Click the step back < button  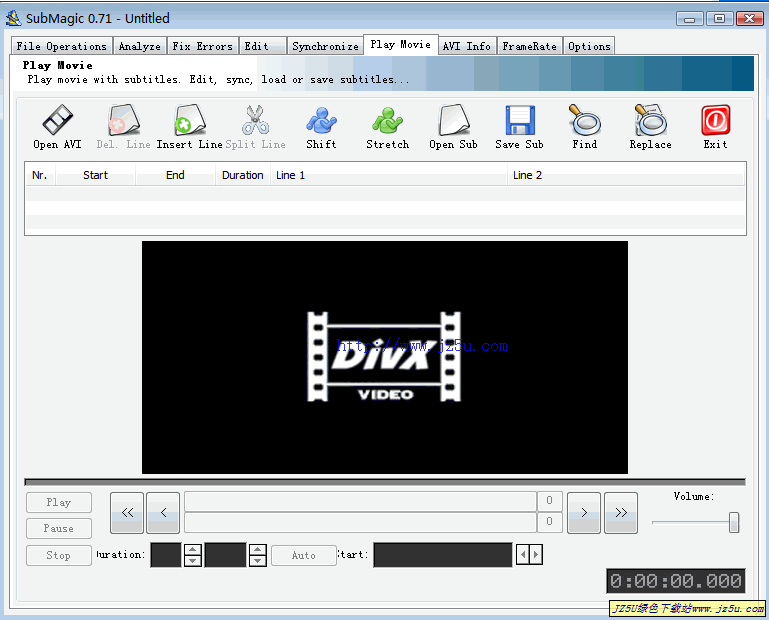pos(163,513)
